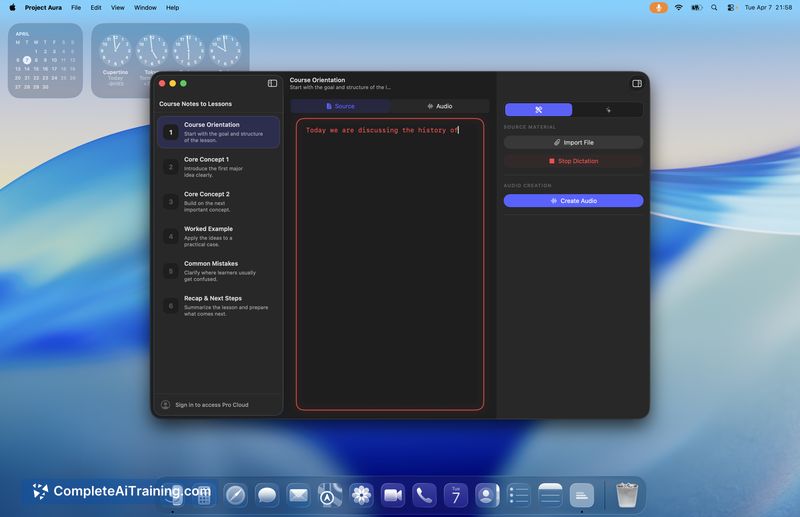
Task: Click the Import File button
Action: pyautogui.click(x=573, y=142)
